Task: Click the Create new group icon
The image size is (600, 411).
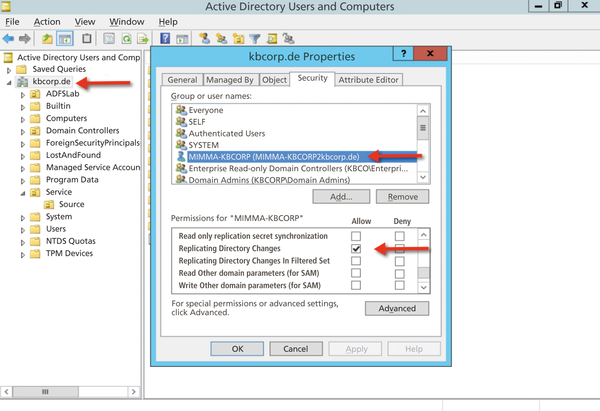Action: (222, 38)
